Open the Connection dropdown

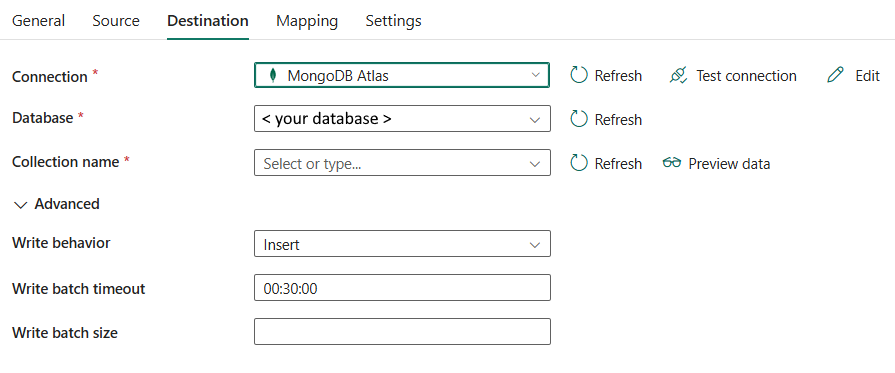point(402,75)
